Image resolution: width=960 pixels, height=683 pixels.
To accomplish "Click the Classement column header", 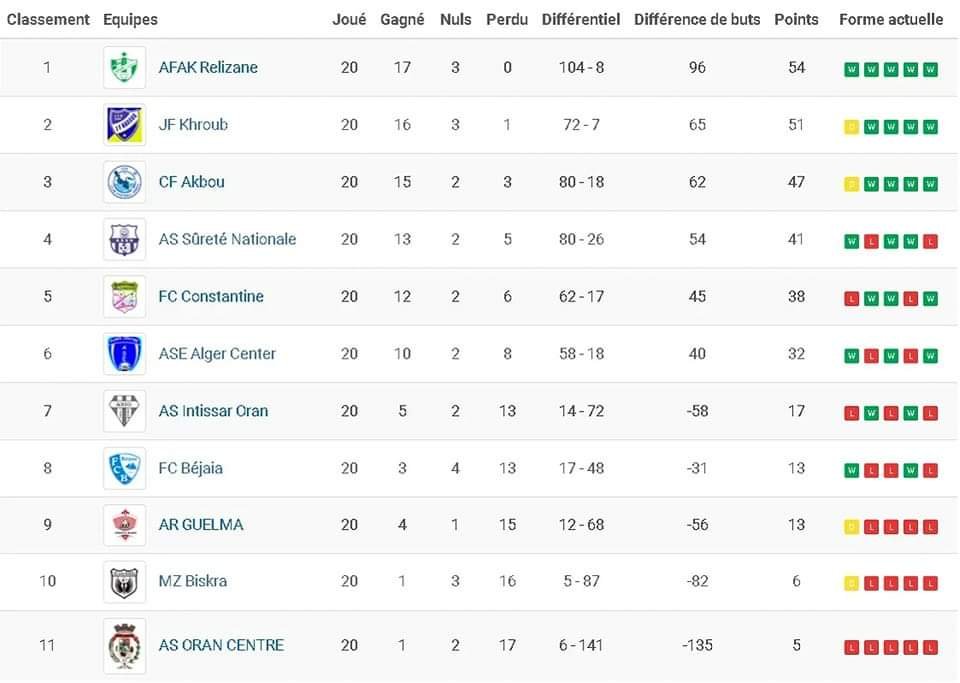I will click(48, 19).
